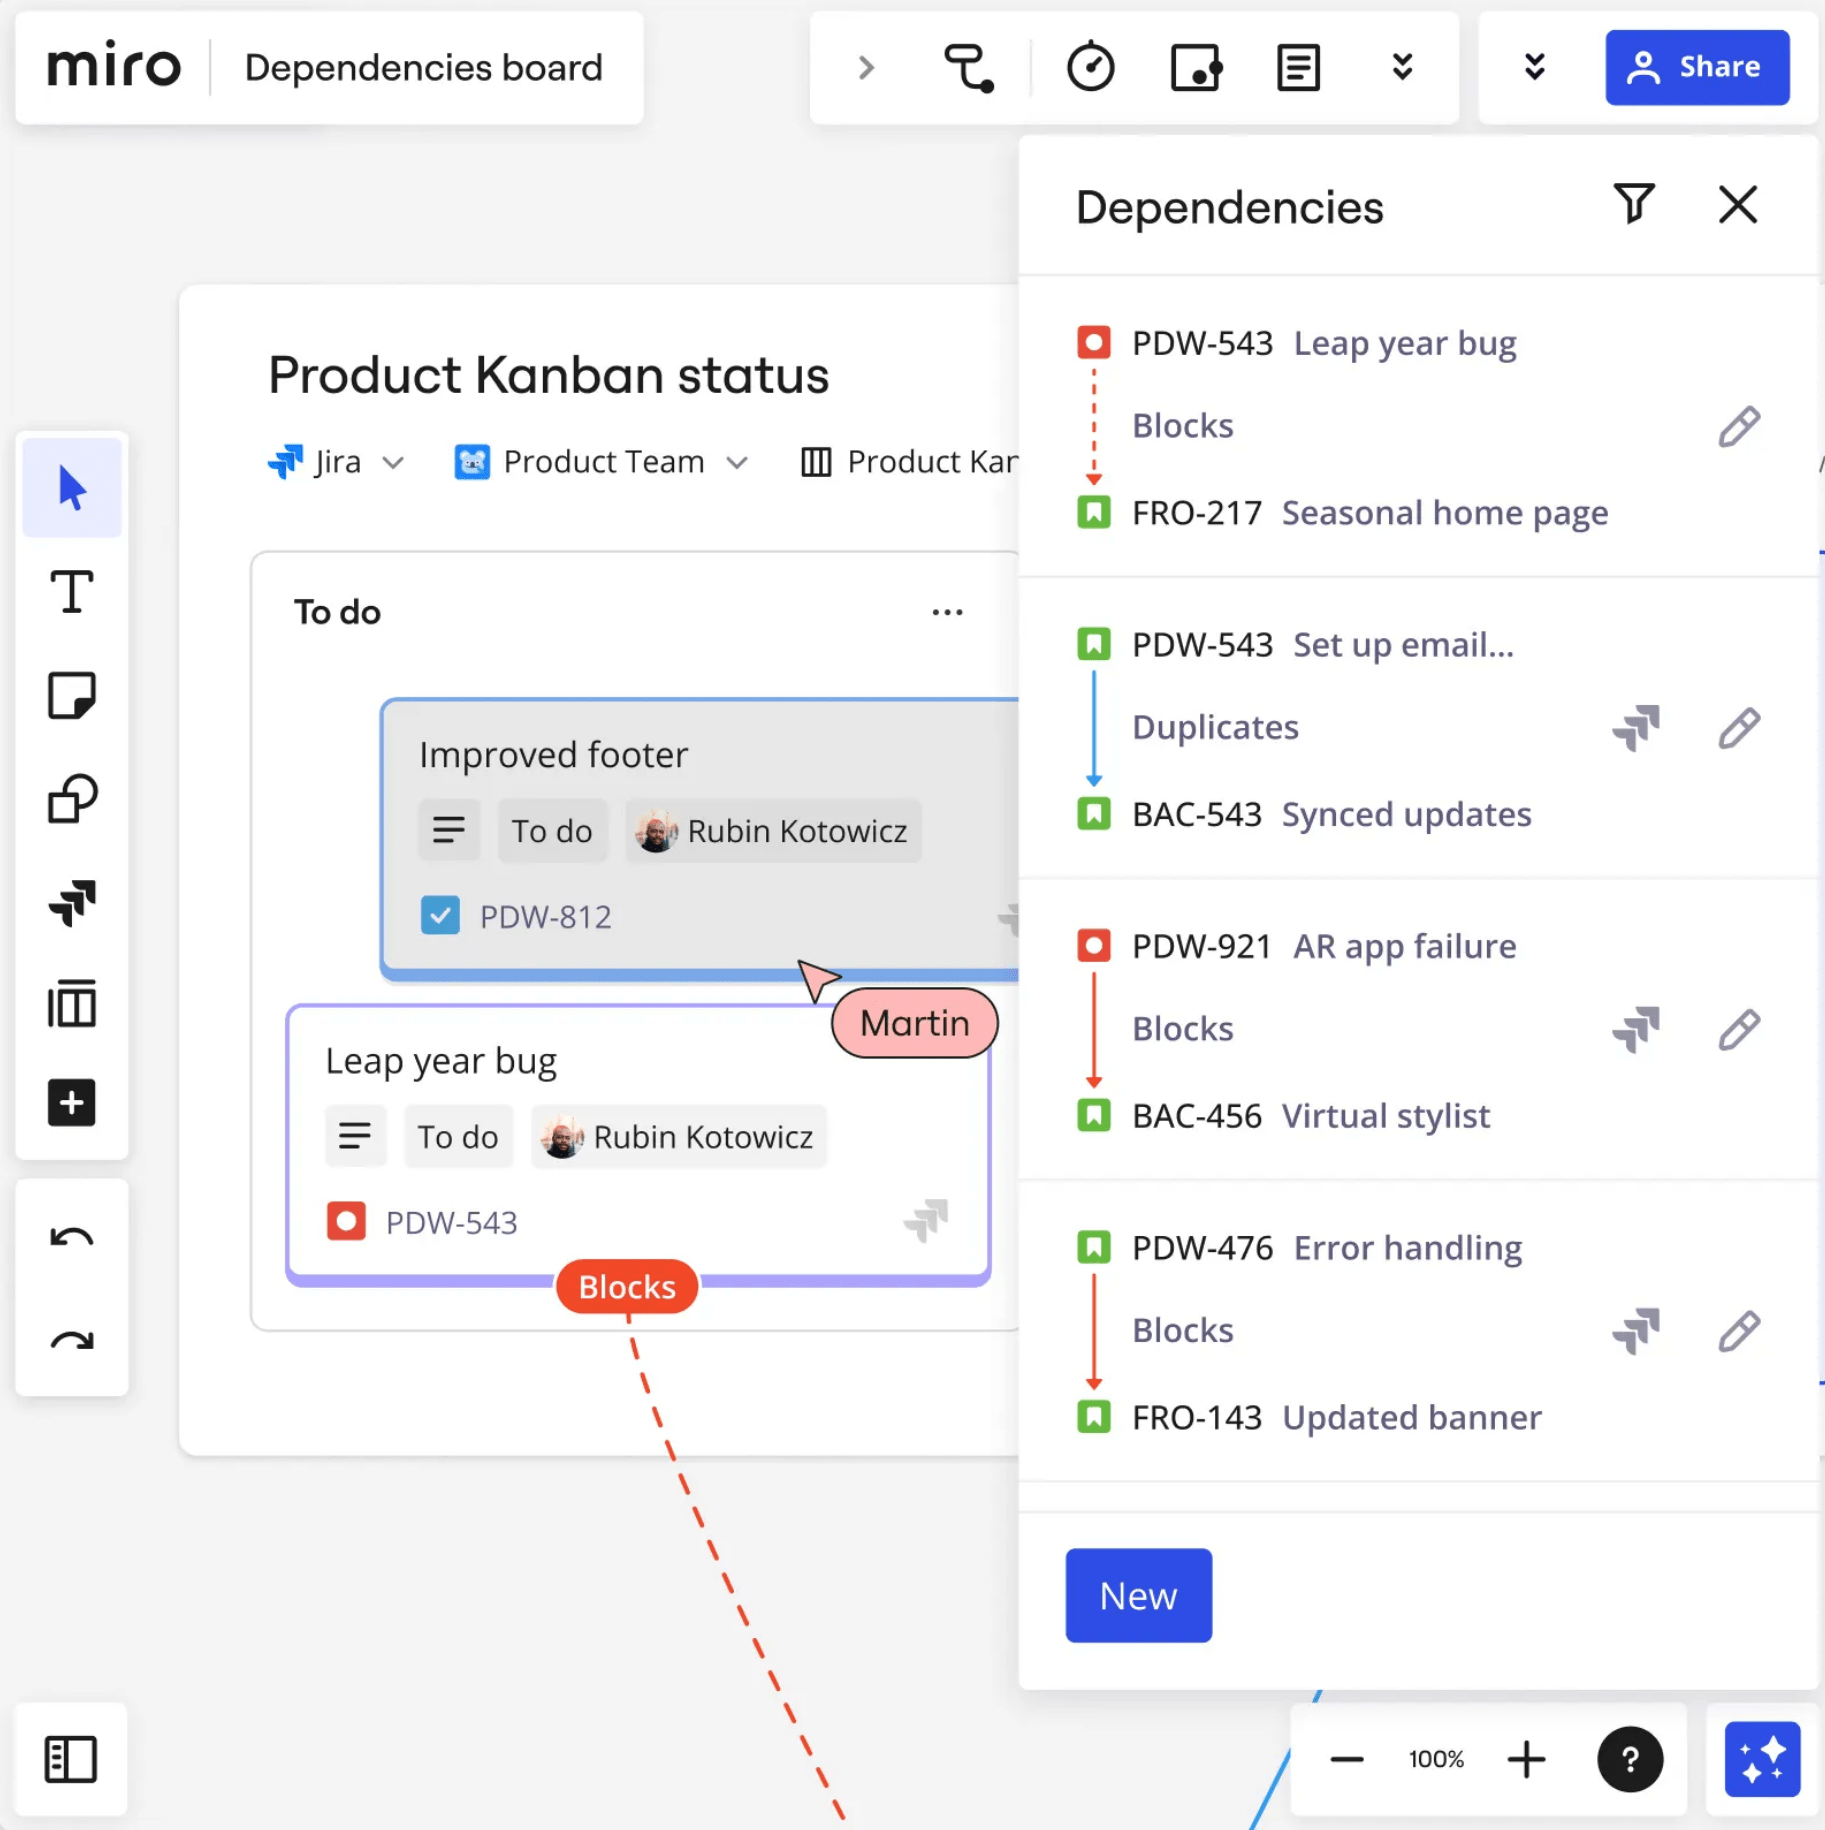Open the filter in the Dependencies panel
Image resolution: width=1825 pixels, height=1830 pixels.
point(1635,204)
